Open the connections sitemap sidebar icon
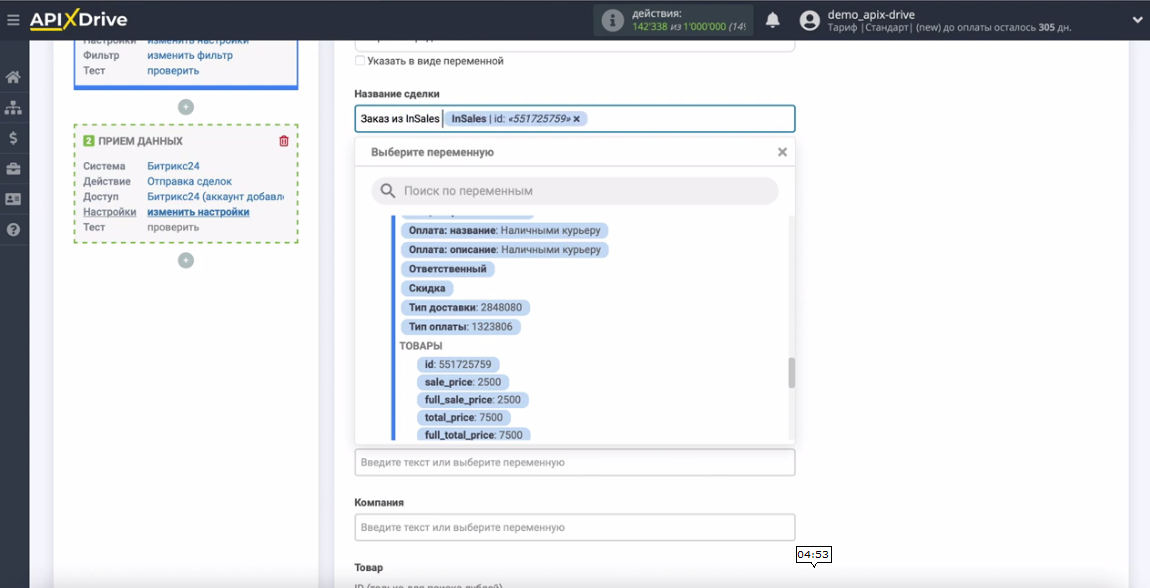This screenshot has height=588, width=1150. (x=13, y=108)
